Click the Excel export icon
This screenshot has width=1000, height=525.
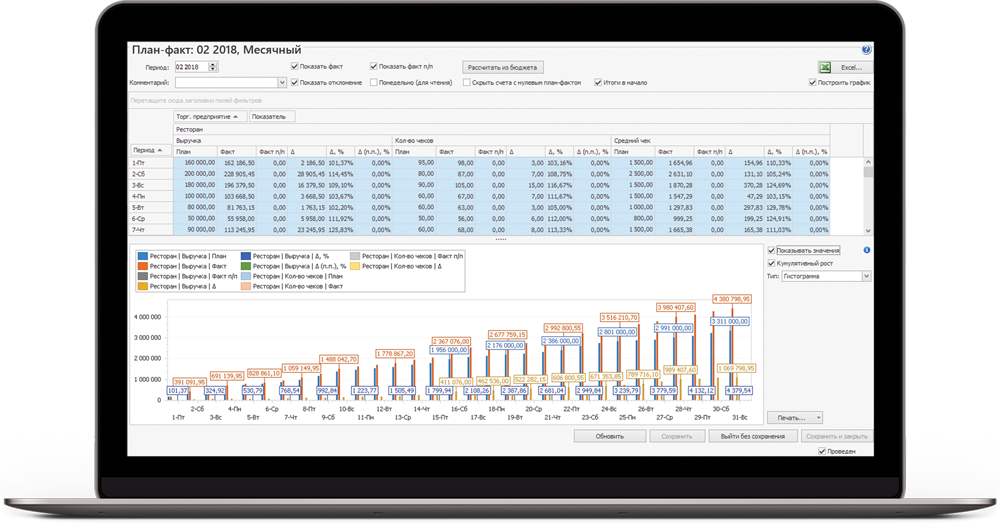tap(826, 67)
